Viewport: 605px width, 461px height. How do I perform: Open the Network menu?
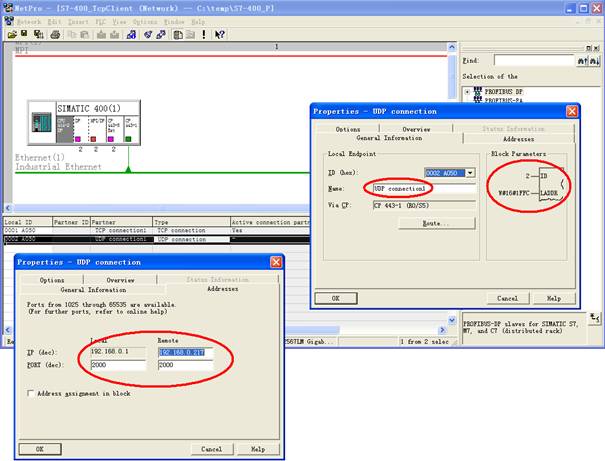(x=29, y=22)
